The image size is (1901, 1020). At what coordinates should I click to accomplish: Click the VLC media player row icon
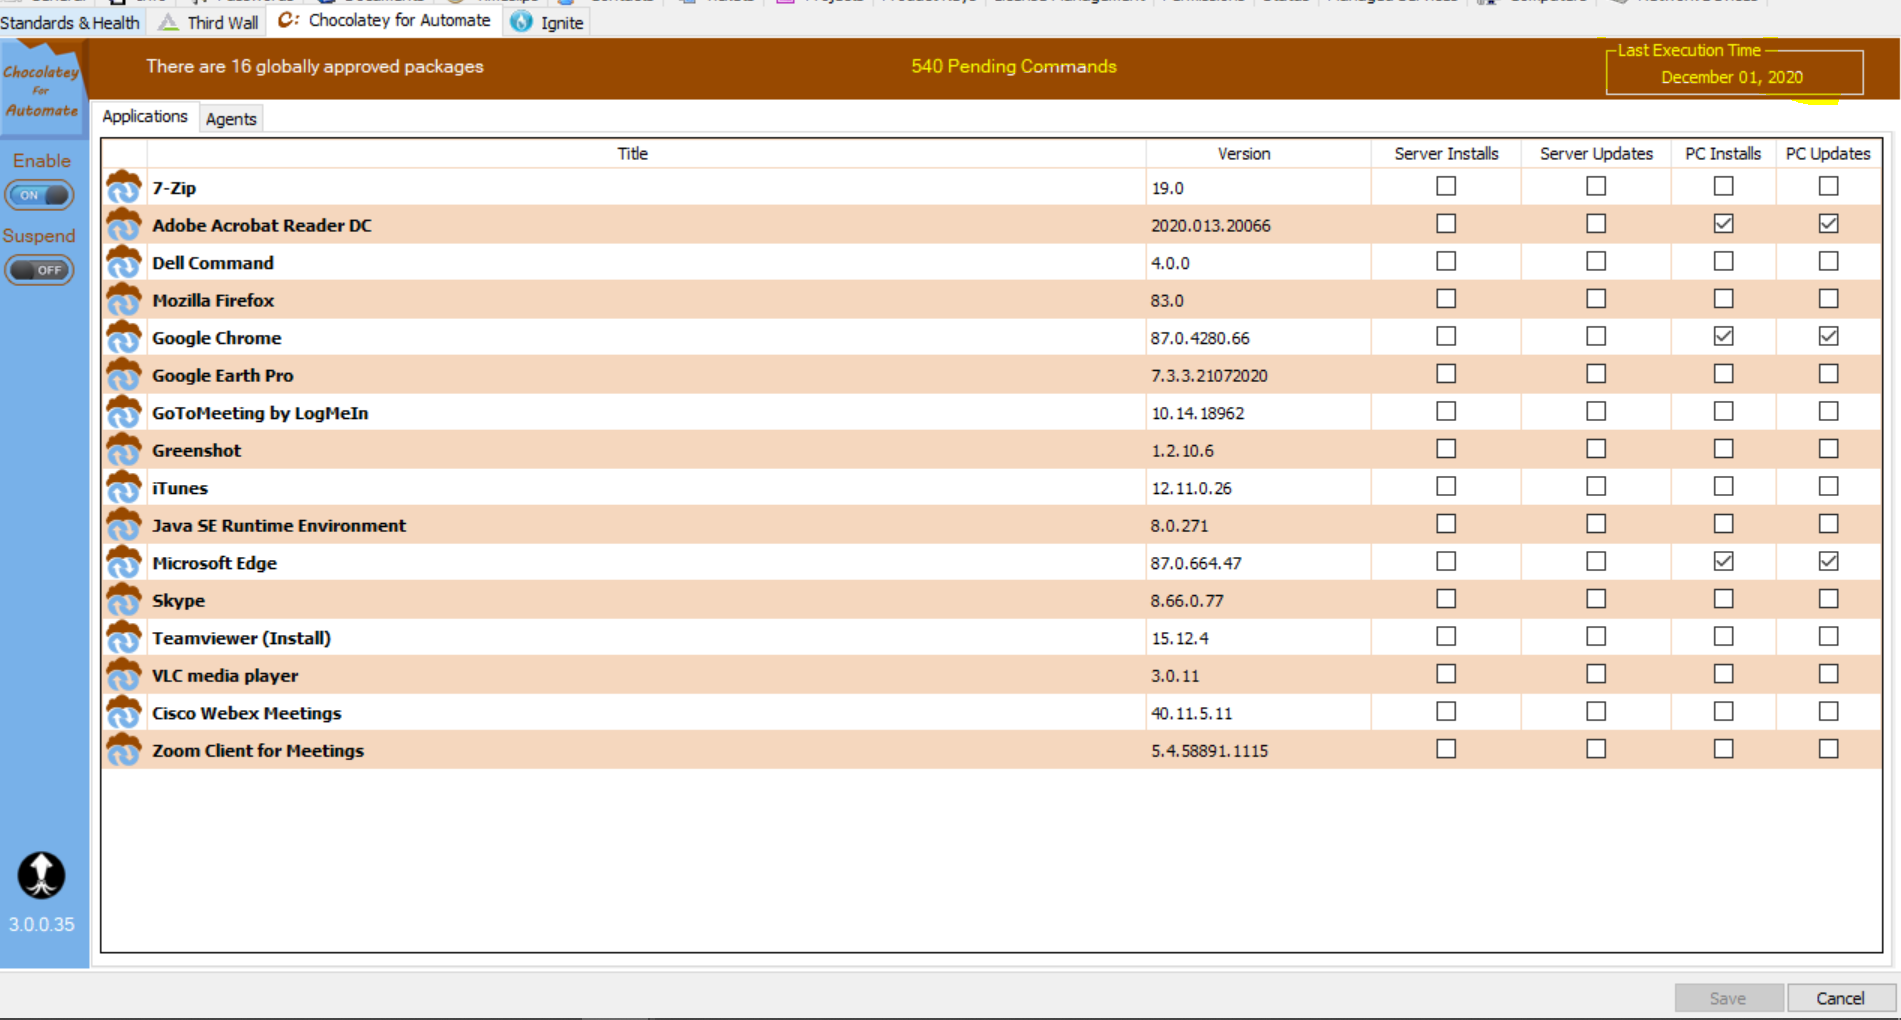124,675
